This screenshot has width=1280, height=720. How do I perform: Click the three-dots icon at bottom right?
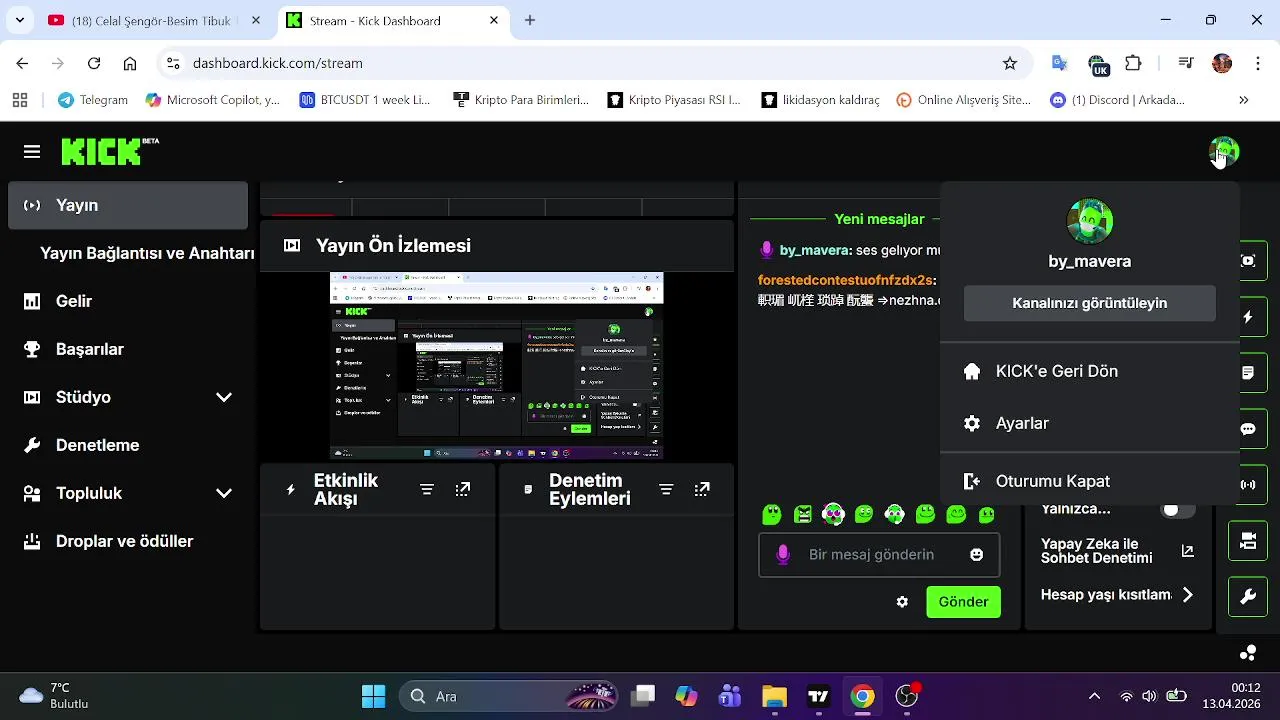1248,653
